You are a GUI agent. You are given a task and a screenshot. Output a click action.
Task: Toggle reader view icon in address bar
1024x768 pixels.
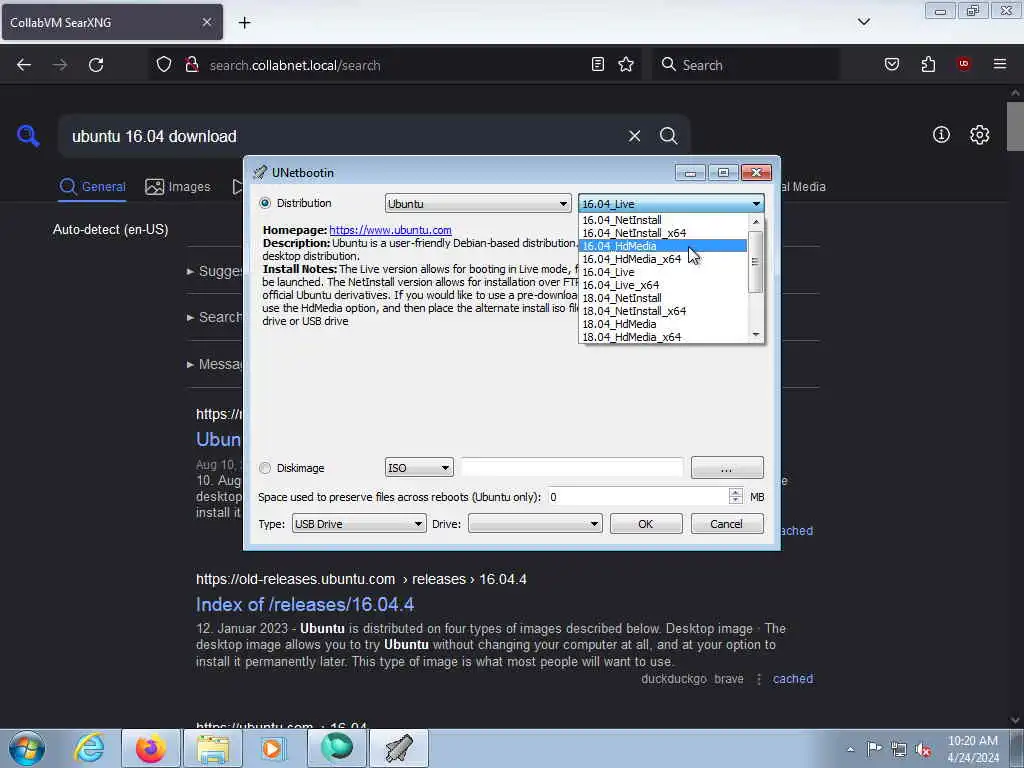(x=598, y=64)
